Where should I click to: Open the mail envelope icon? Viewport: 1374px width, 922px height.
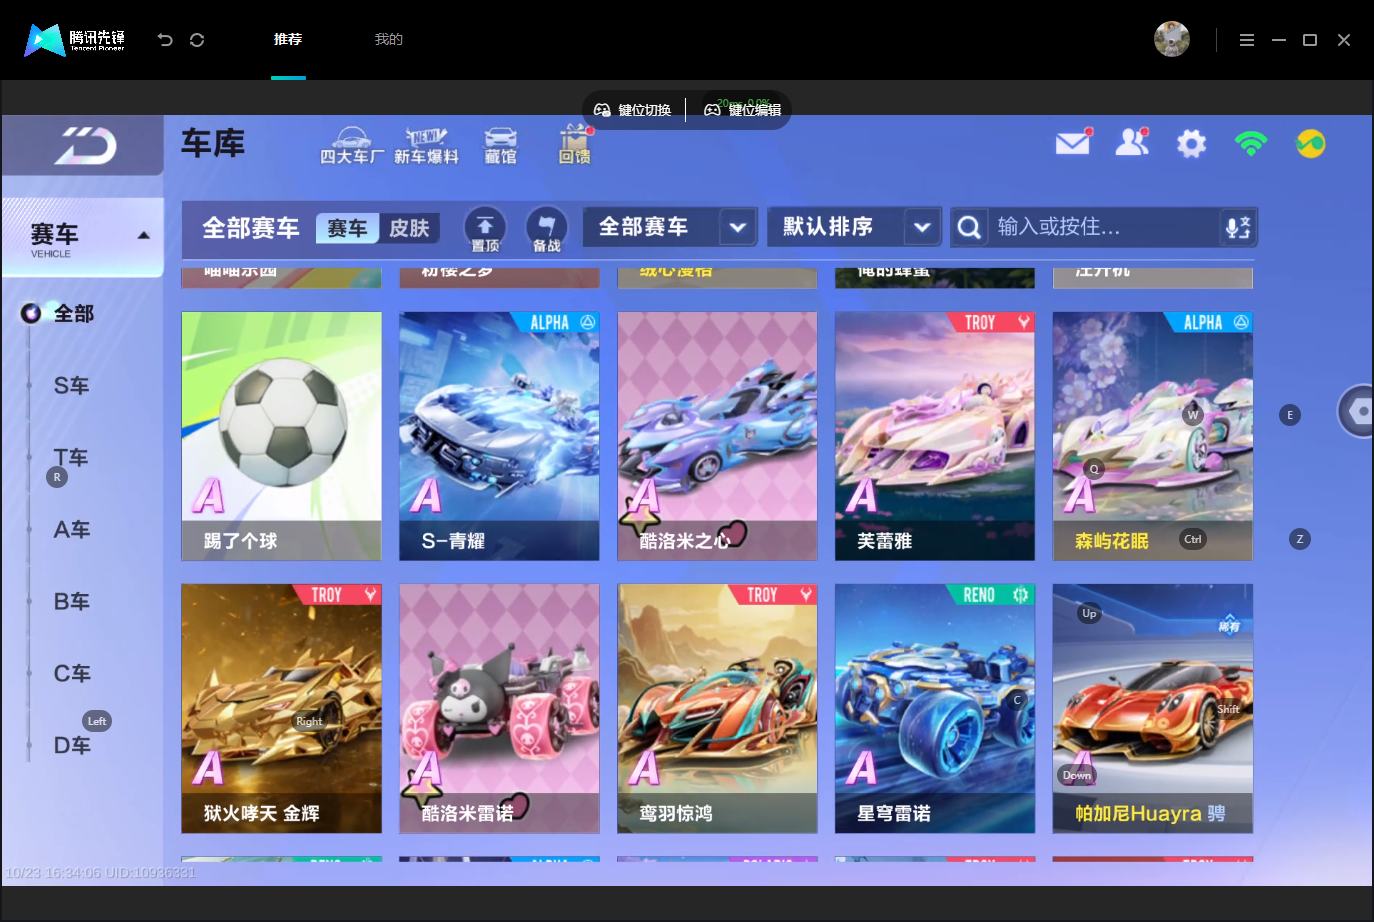coord(1073,143)
